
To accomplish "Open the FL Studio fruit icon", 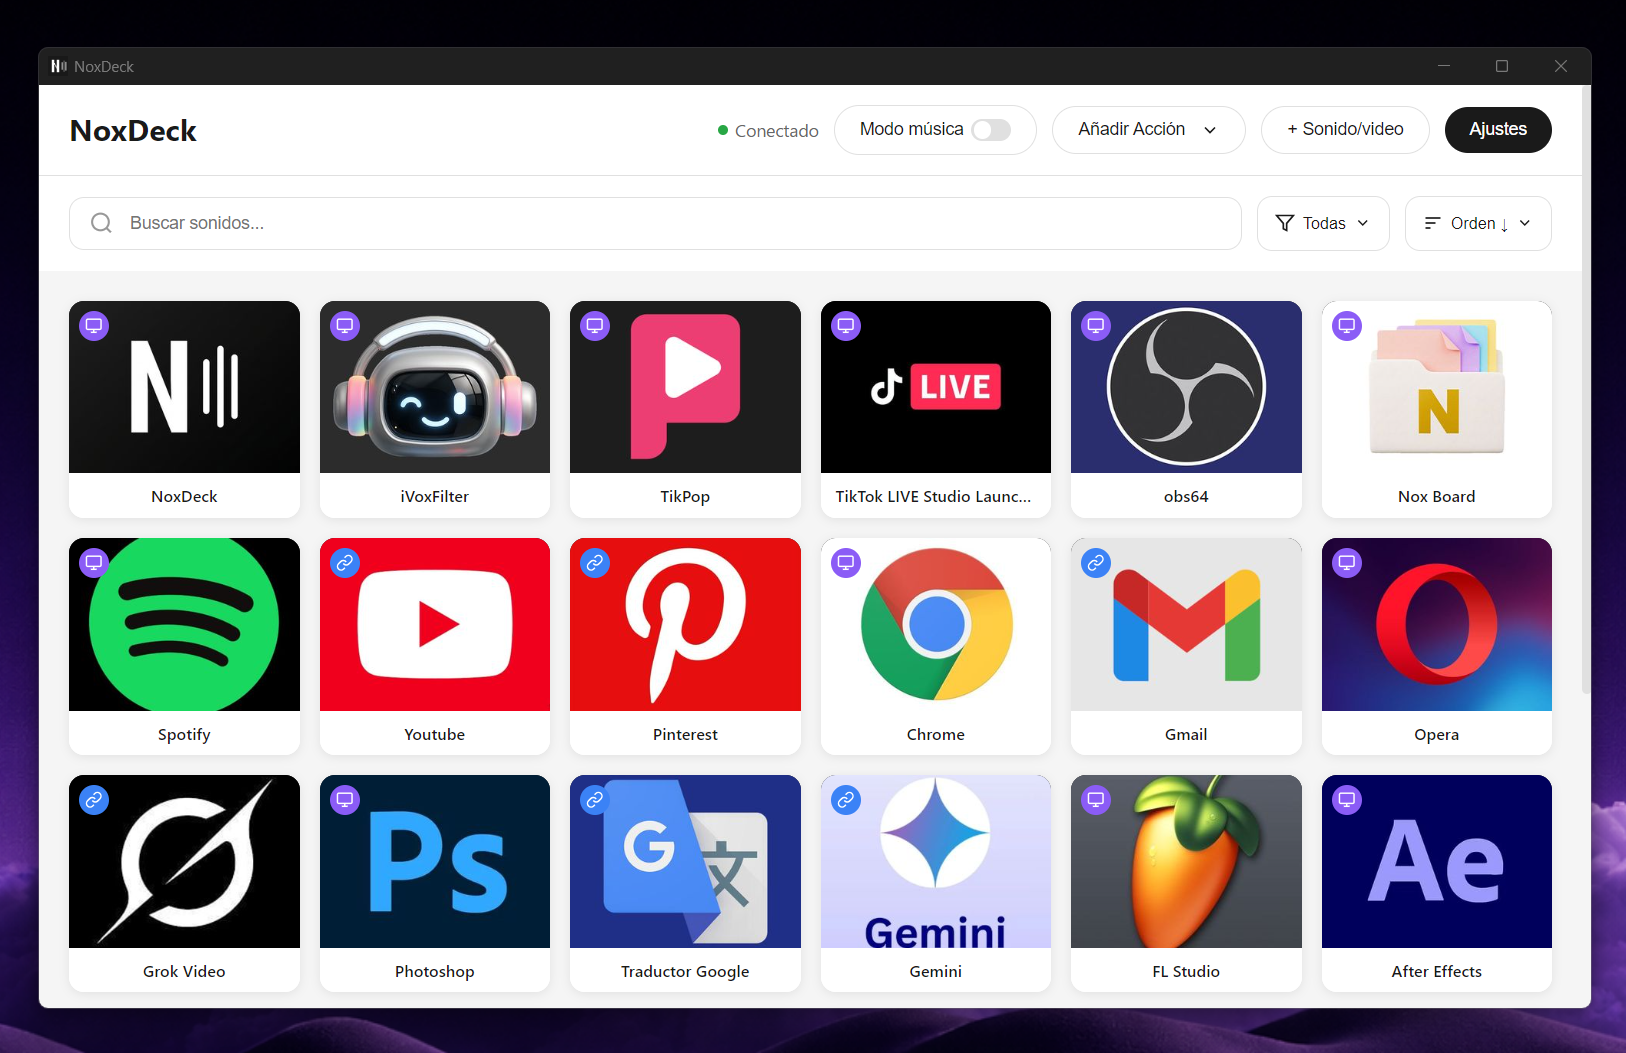I will 1186,862.
